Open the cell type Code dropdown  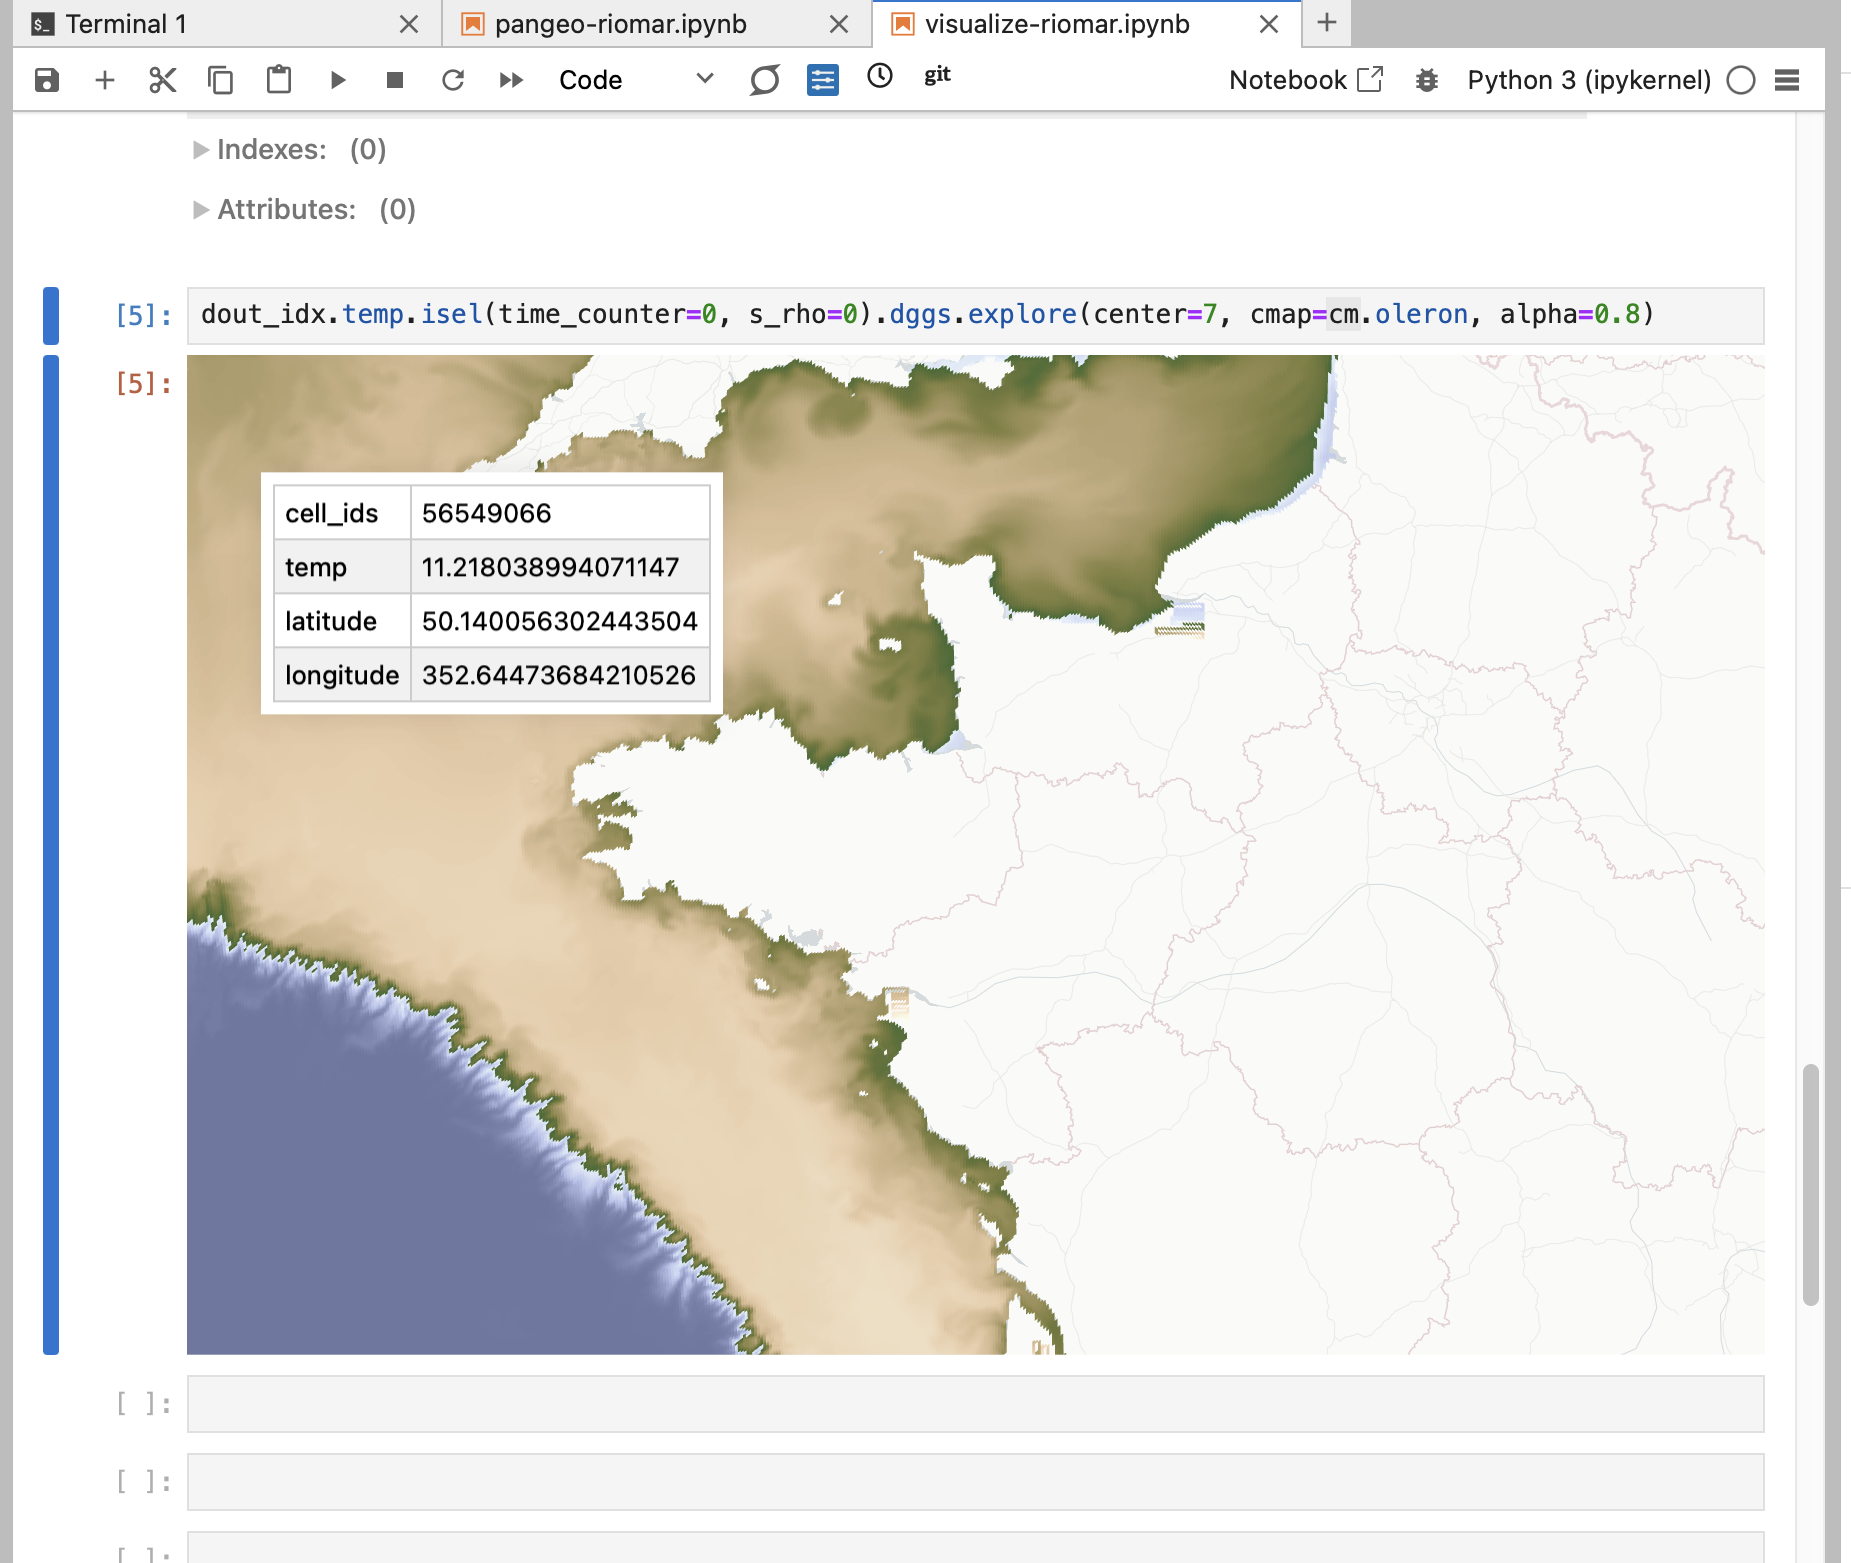pyautogui.click(x=636, y=80)
